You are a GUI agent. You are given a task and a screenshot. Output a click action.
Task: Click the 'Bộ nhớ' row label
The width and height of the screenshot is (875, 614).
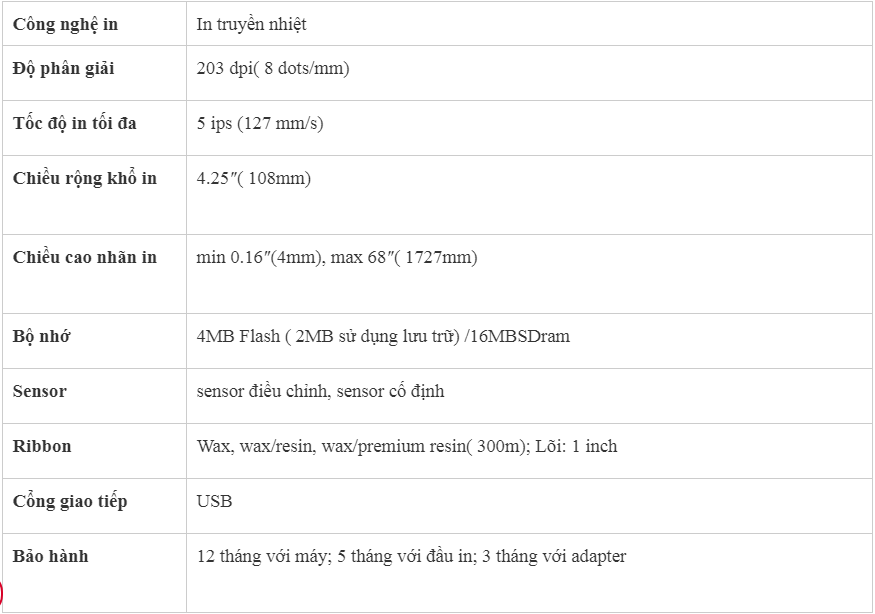42,337
